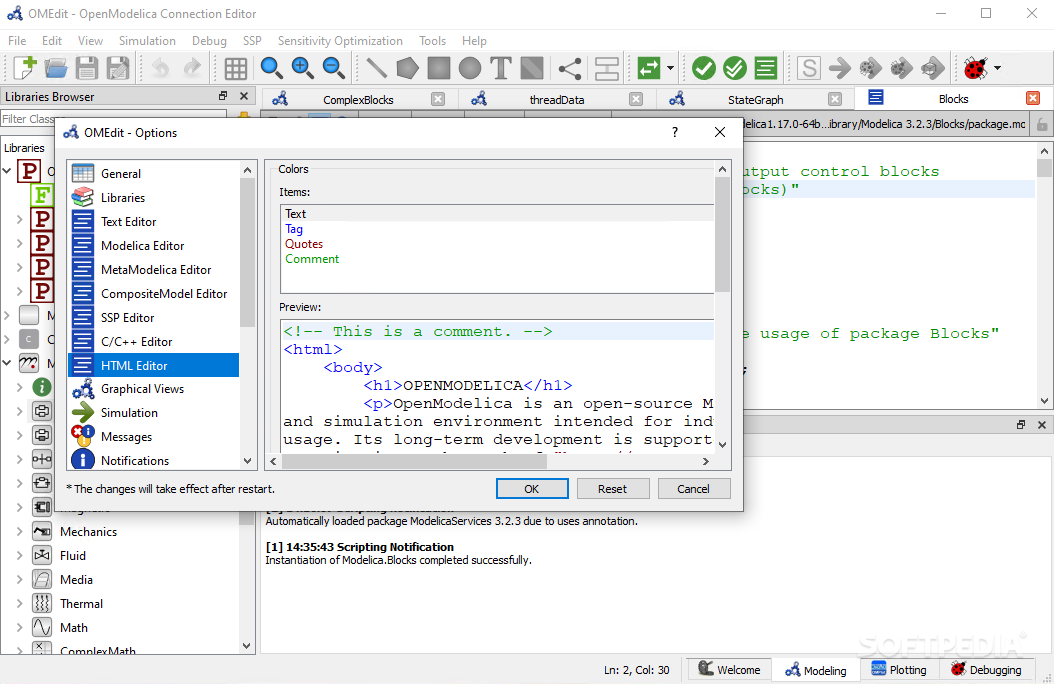Viewport: 1054px width, 684px height.
Task: Close the Blocks tab with red X
Action: pyautogui.click(x=1033, y=99)
